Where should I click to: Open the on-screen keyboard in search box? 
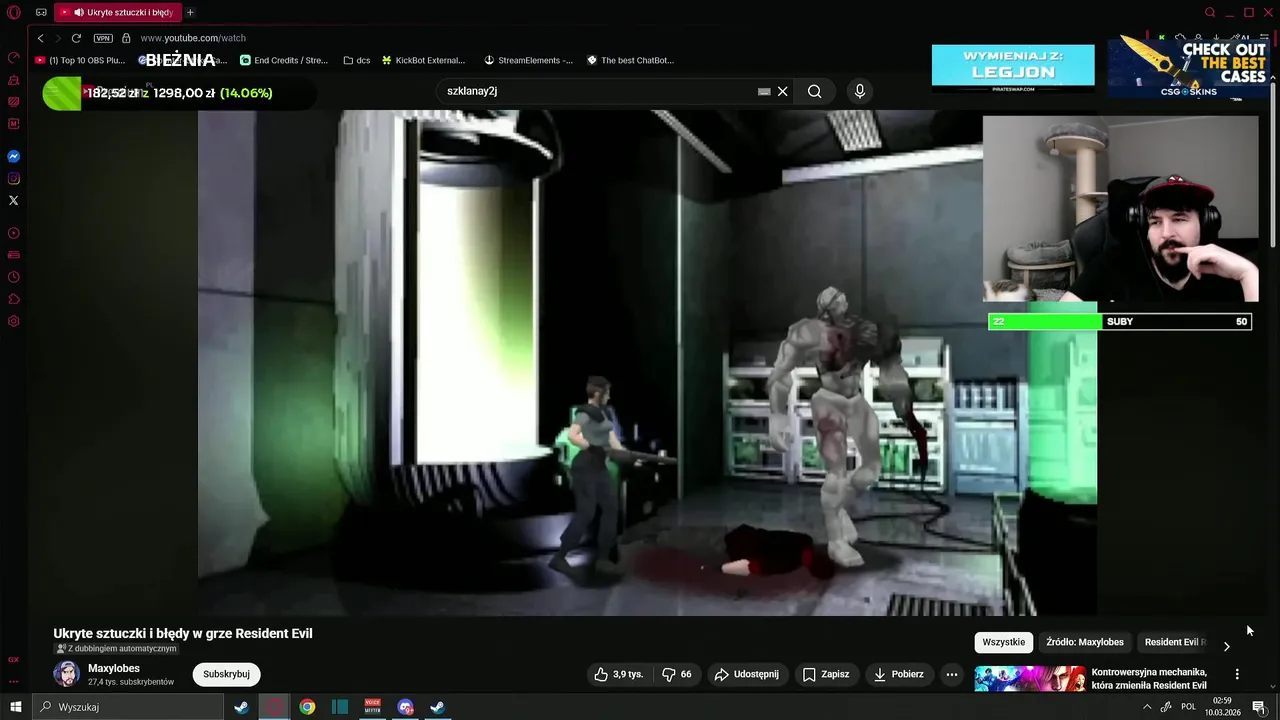click(x=764, y=91)
